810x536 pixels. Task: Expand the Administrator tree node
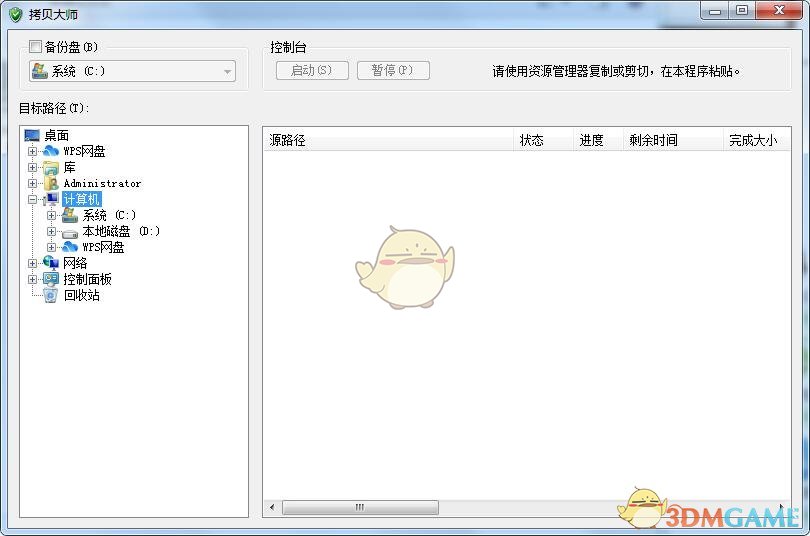[x=33, y=183]
